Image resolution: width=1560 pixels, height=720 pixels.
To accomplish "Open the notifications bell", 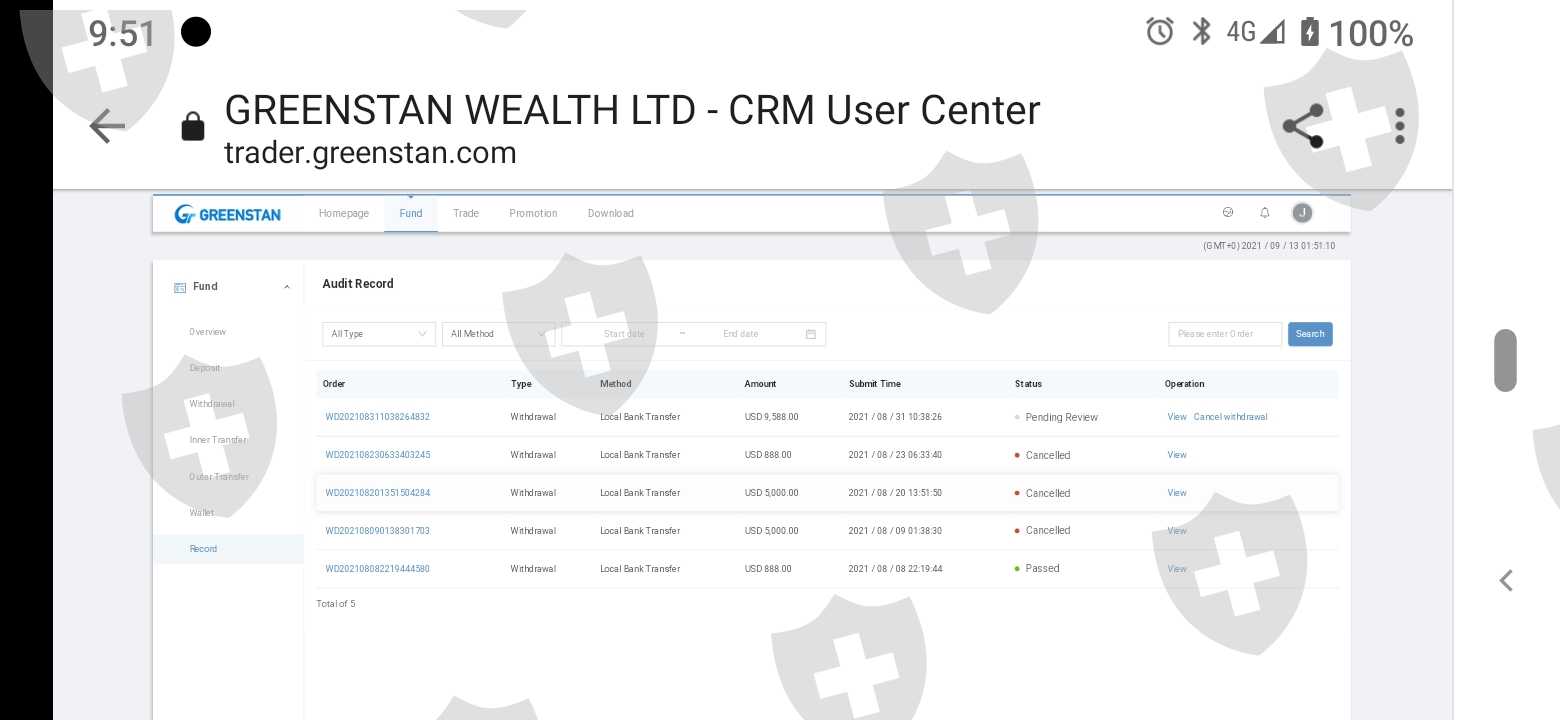I will [1265, 212].
